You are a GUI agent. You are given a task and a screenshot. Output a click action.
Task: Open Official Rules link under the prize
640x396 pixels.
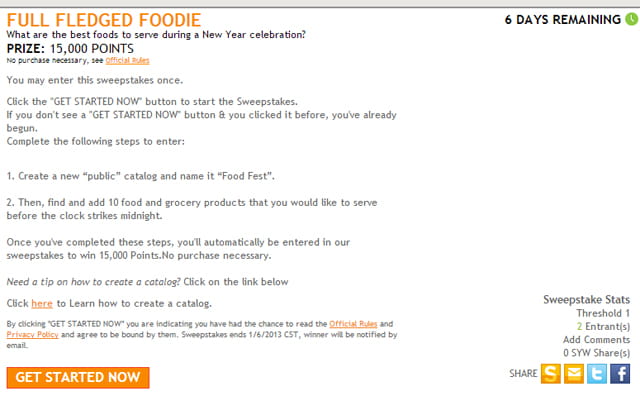click(127, 60)
